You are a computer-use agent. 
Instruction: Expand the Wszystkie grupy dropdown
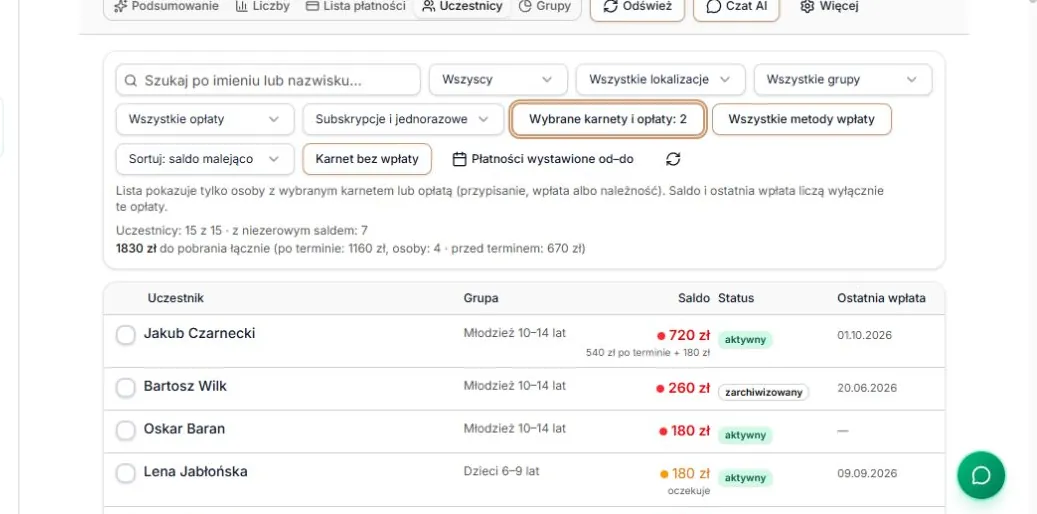843,79
